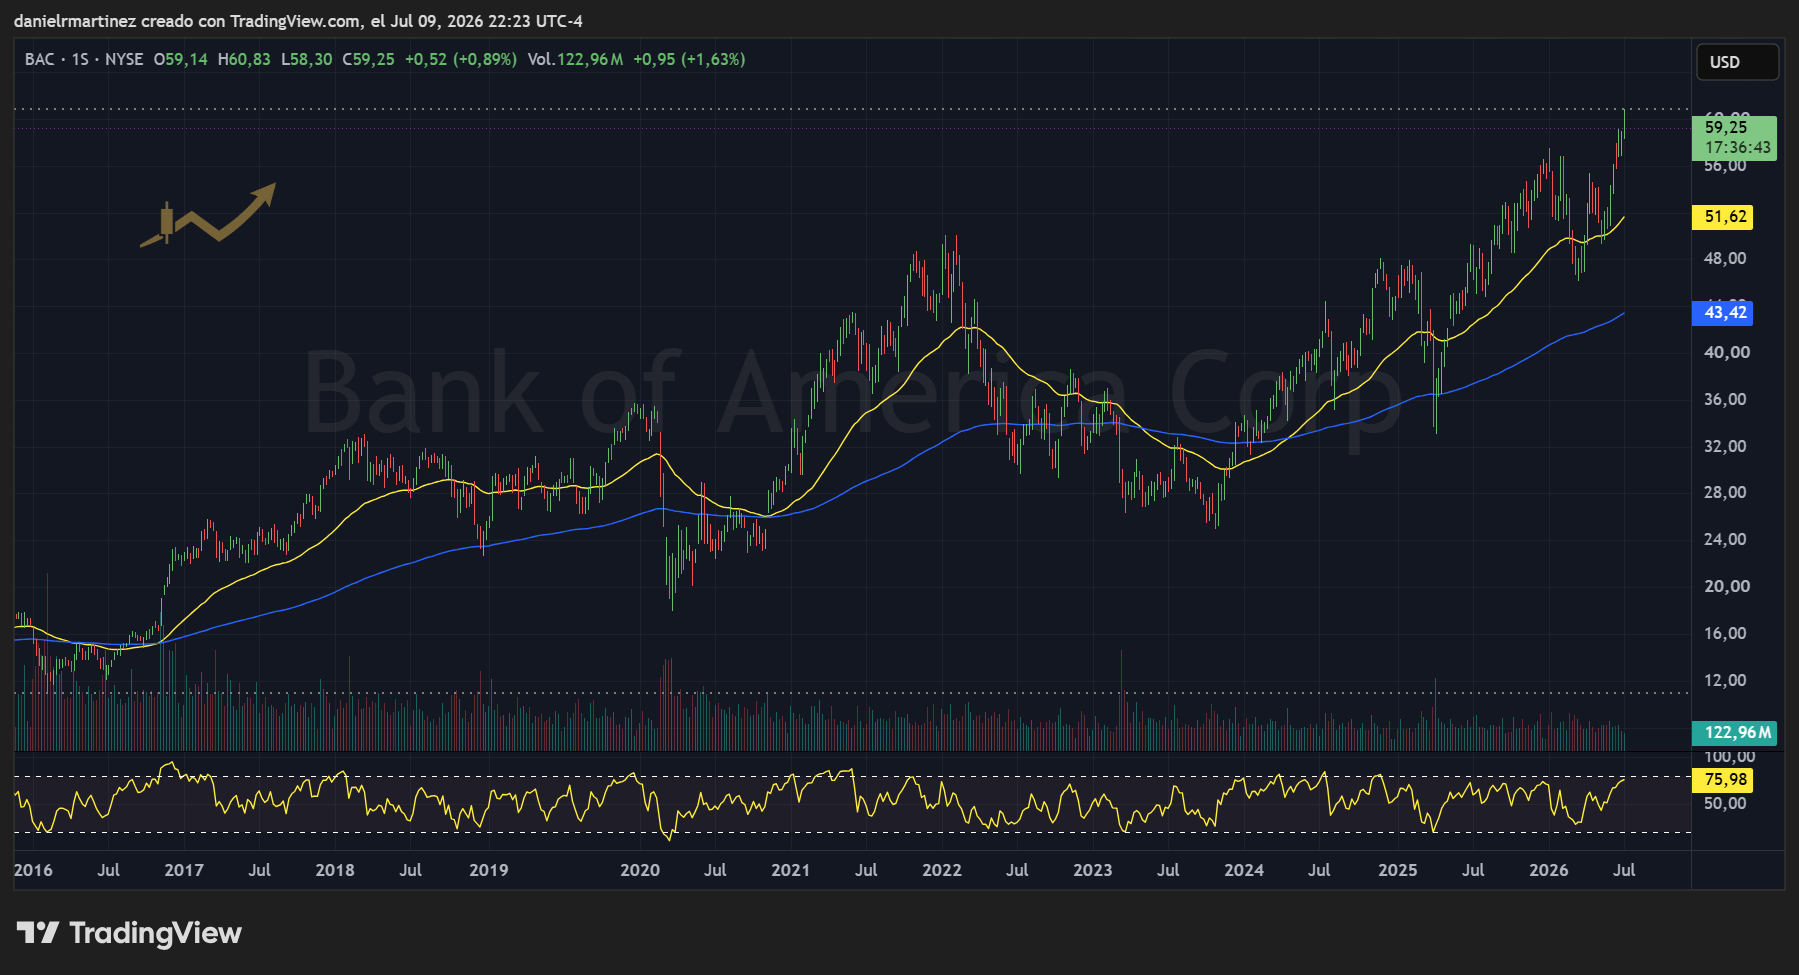Screen dimensions: 1799x975
Task: Click the volume change +0,95 (+1,63%)
Action: (689, 59)
